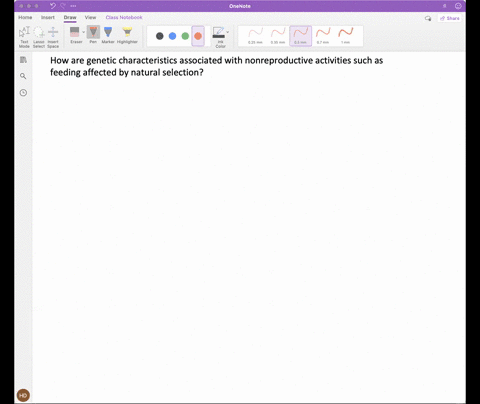The width and height of the screenshot is (480, 404).
Task: Select the Text Mode tool
Action: pyautogui.click(x=24, y=37)
